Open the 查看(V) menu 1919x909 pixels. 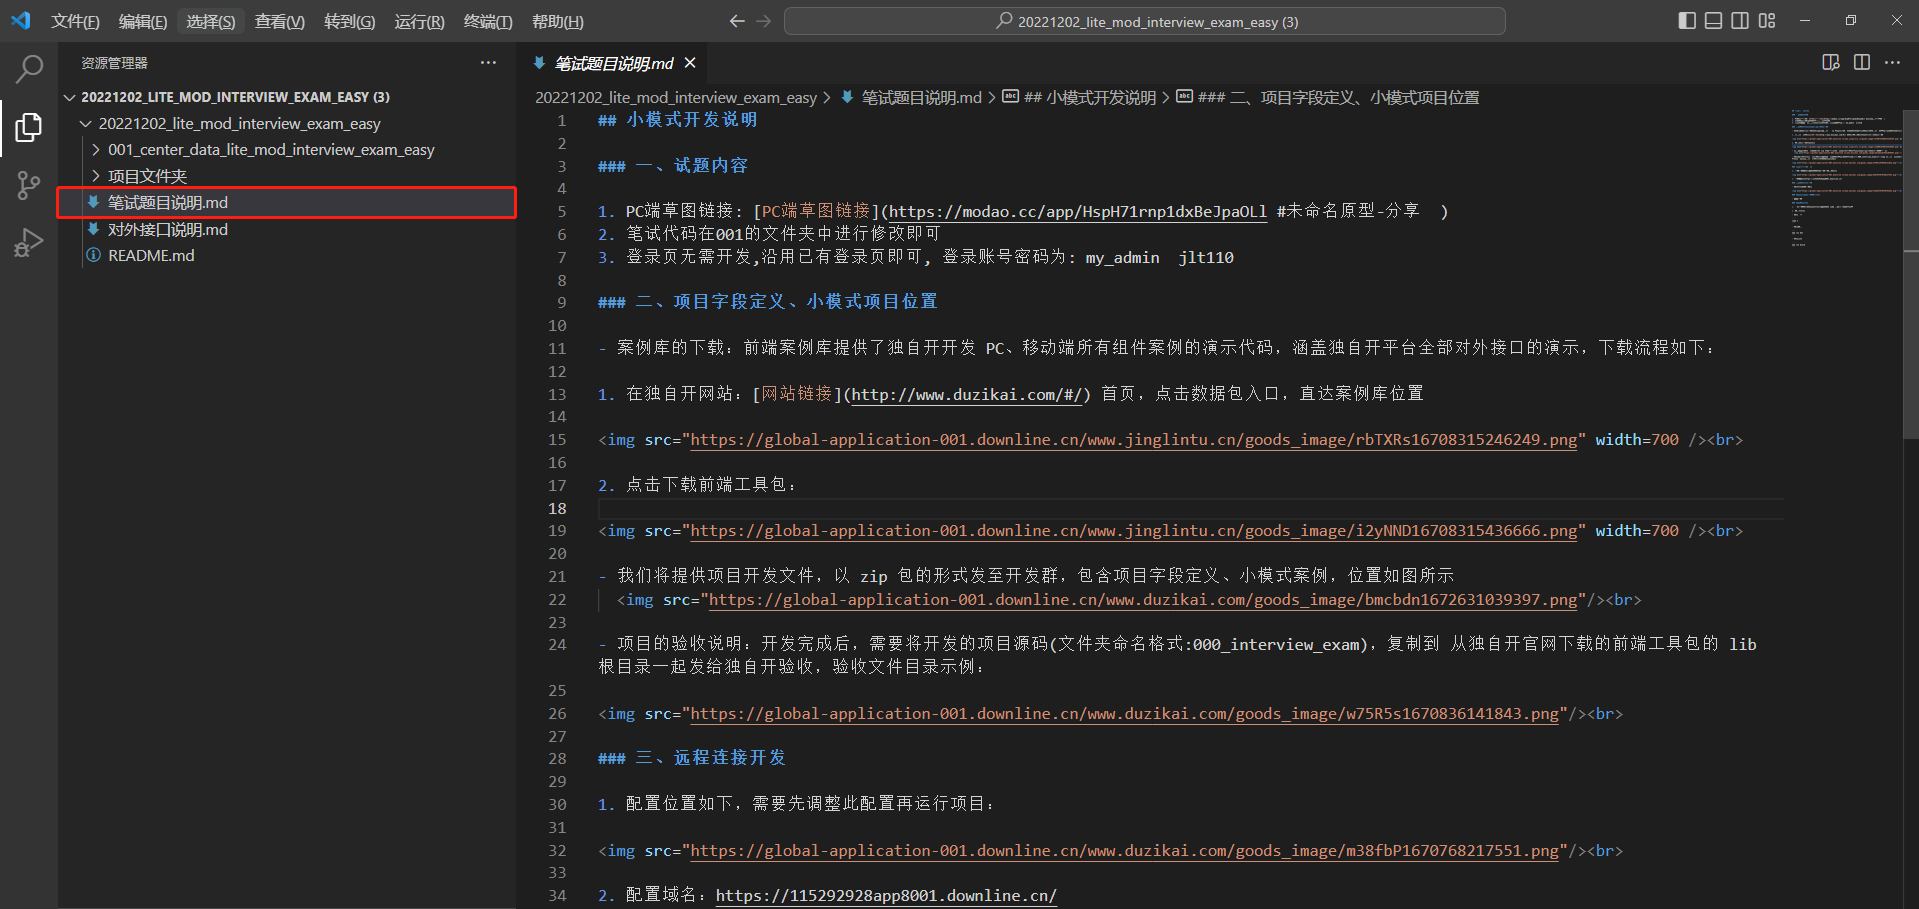click(280, 21)
